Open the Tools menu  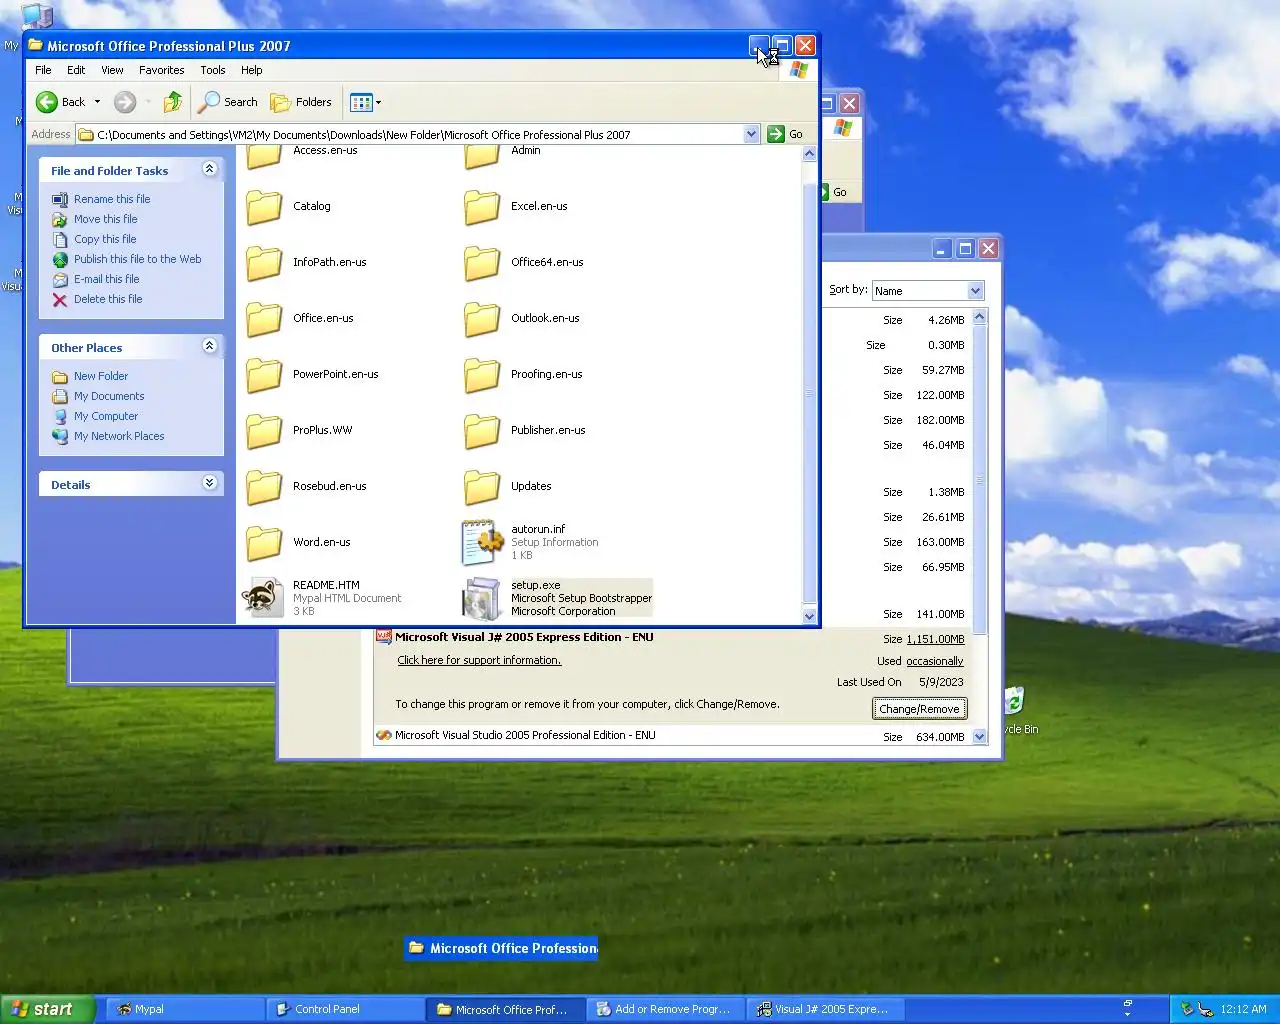tap(213, 70)
